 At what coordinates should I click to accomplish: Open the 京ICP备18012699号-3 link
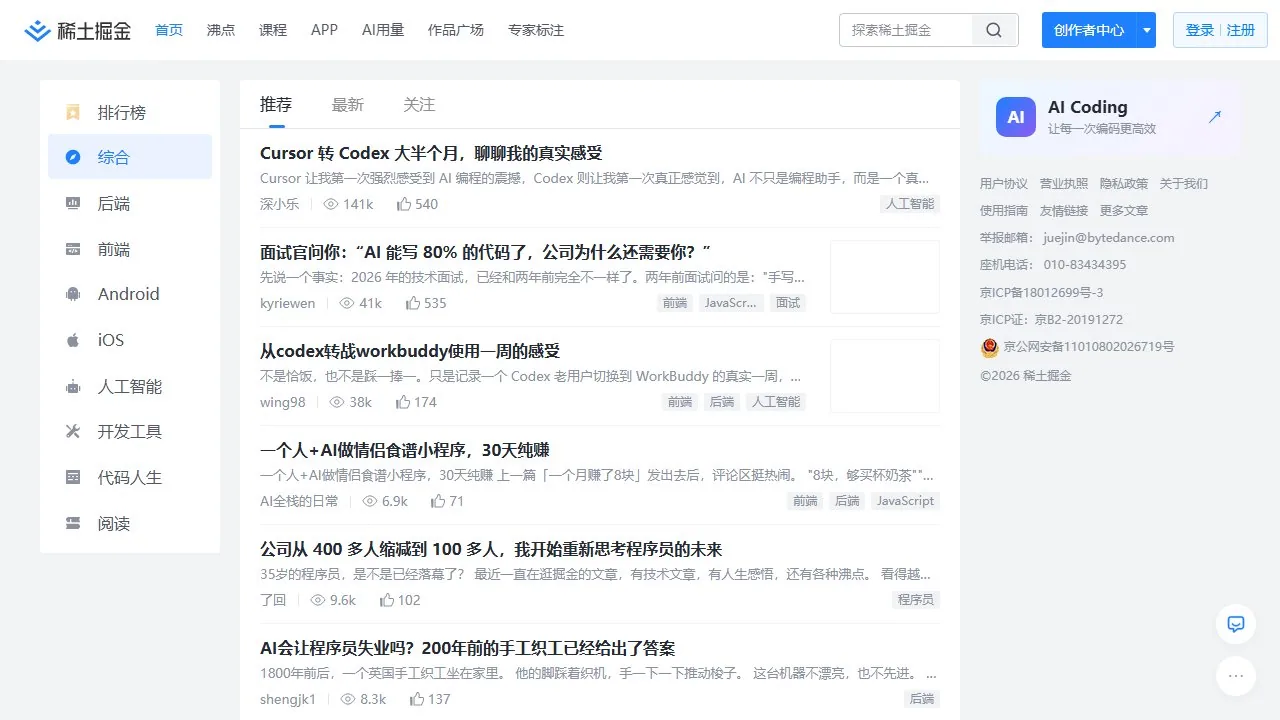[1041, 293]
